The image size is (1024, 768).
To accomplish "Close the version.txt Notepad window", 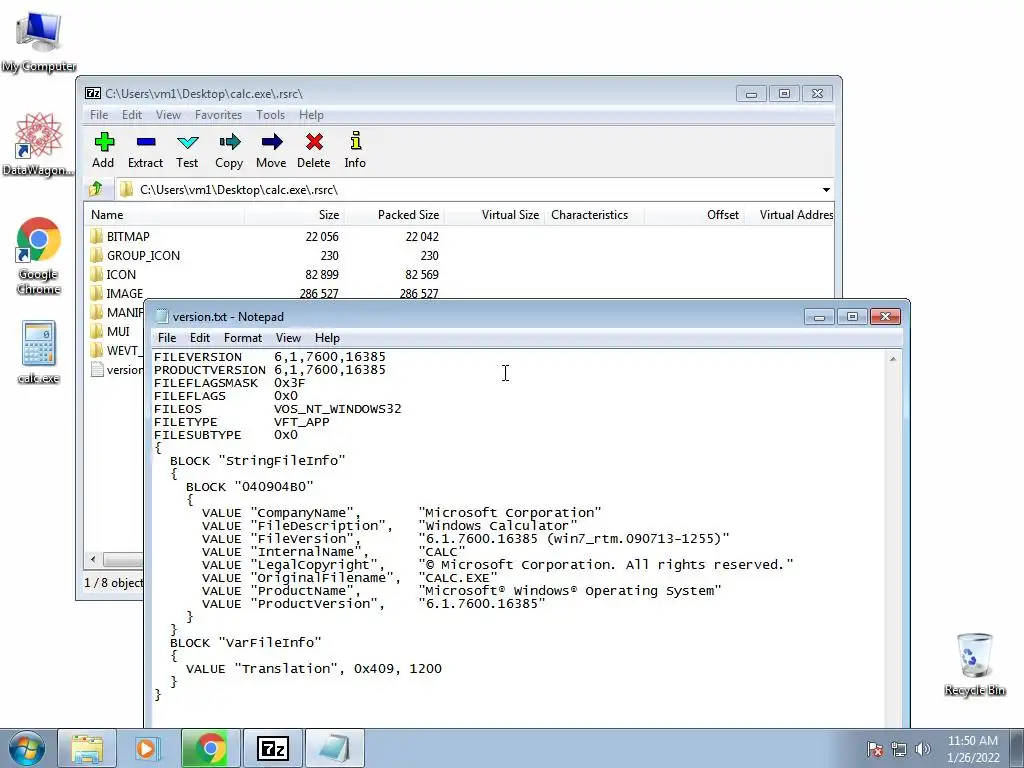I will (886, 317).
